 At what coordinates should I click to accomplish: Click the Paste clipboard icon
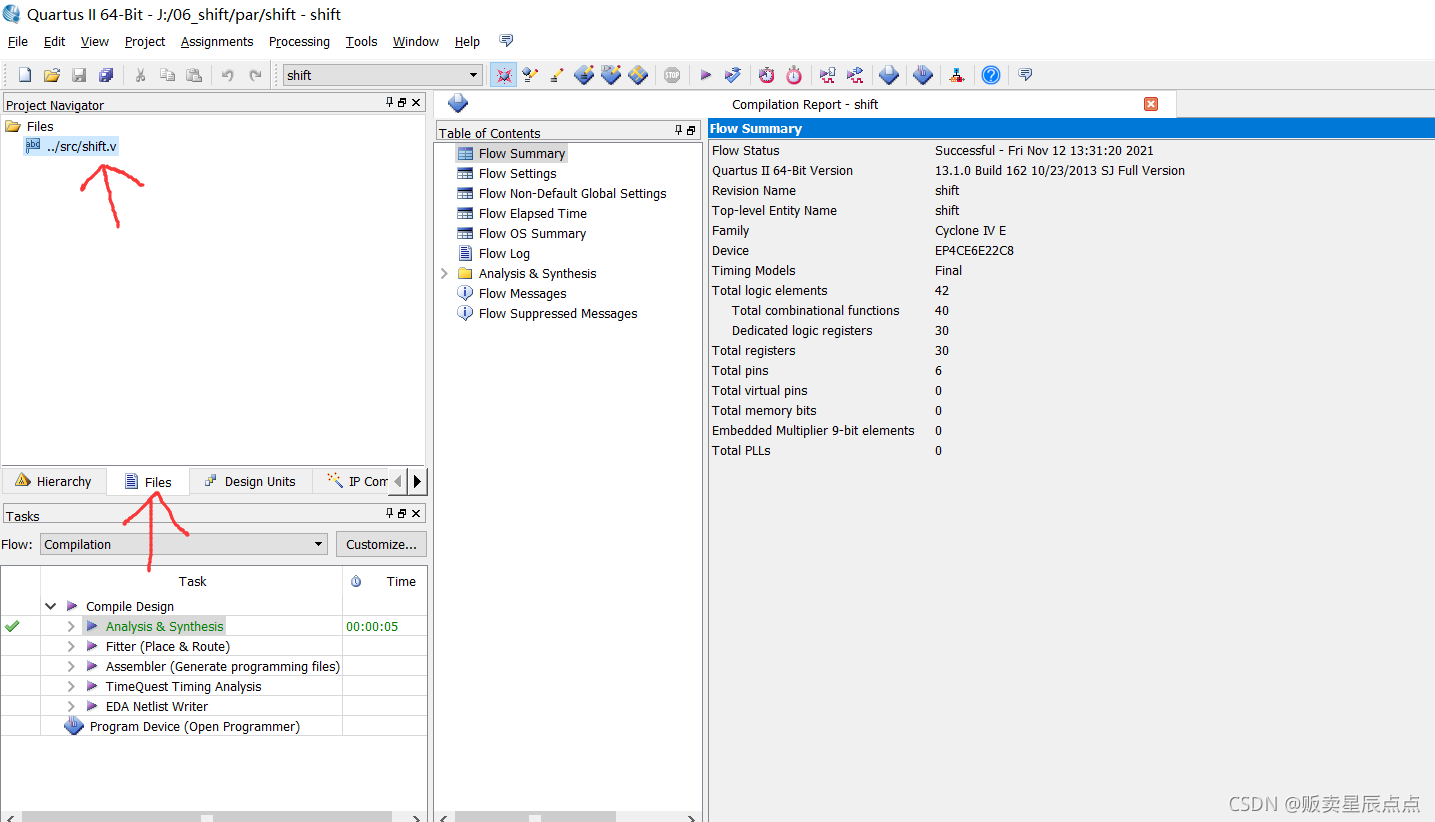point(194,75)
